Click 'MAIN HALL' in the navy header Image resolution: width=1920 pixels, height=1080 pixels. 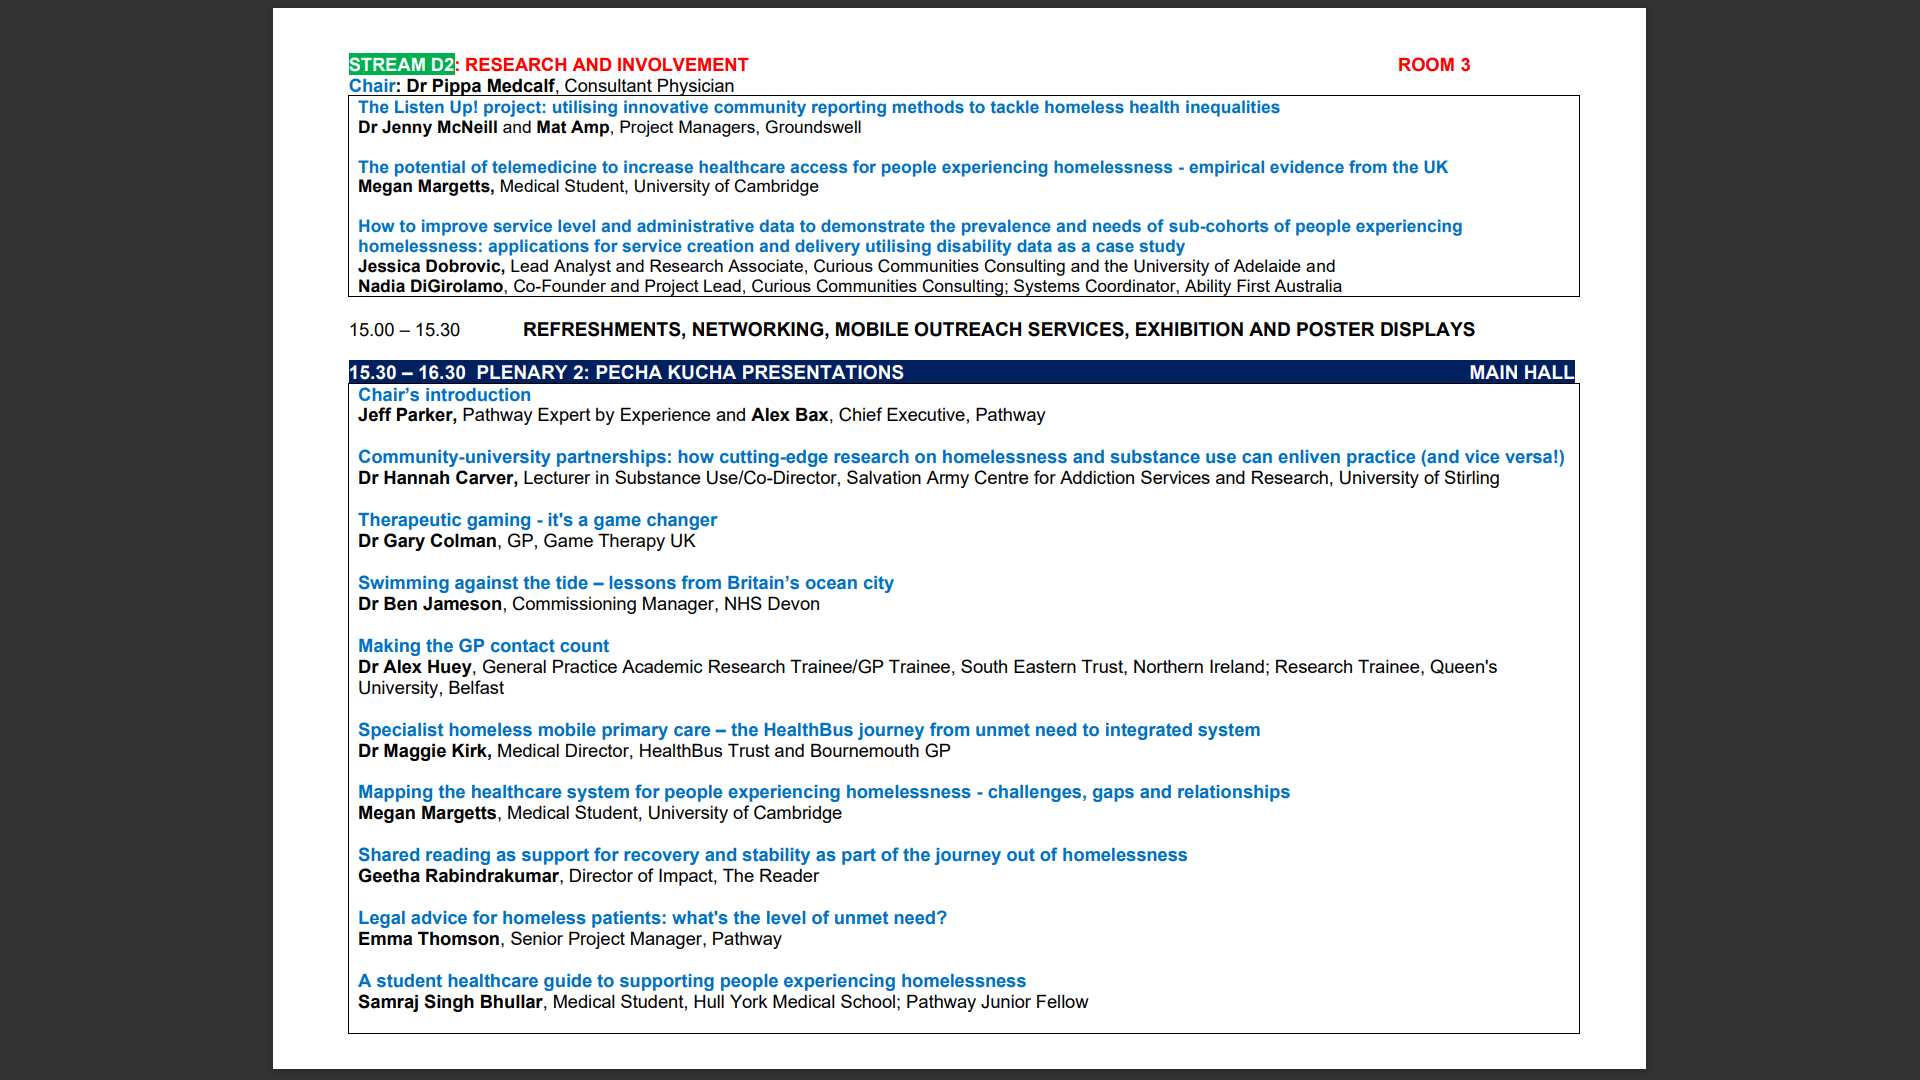coord(1522,372)
